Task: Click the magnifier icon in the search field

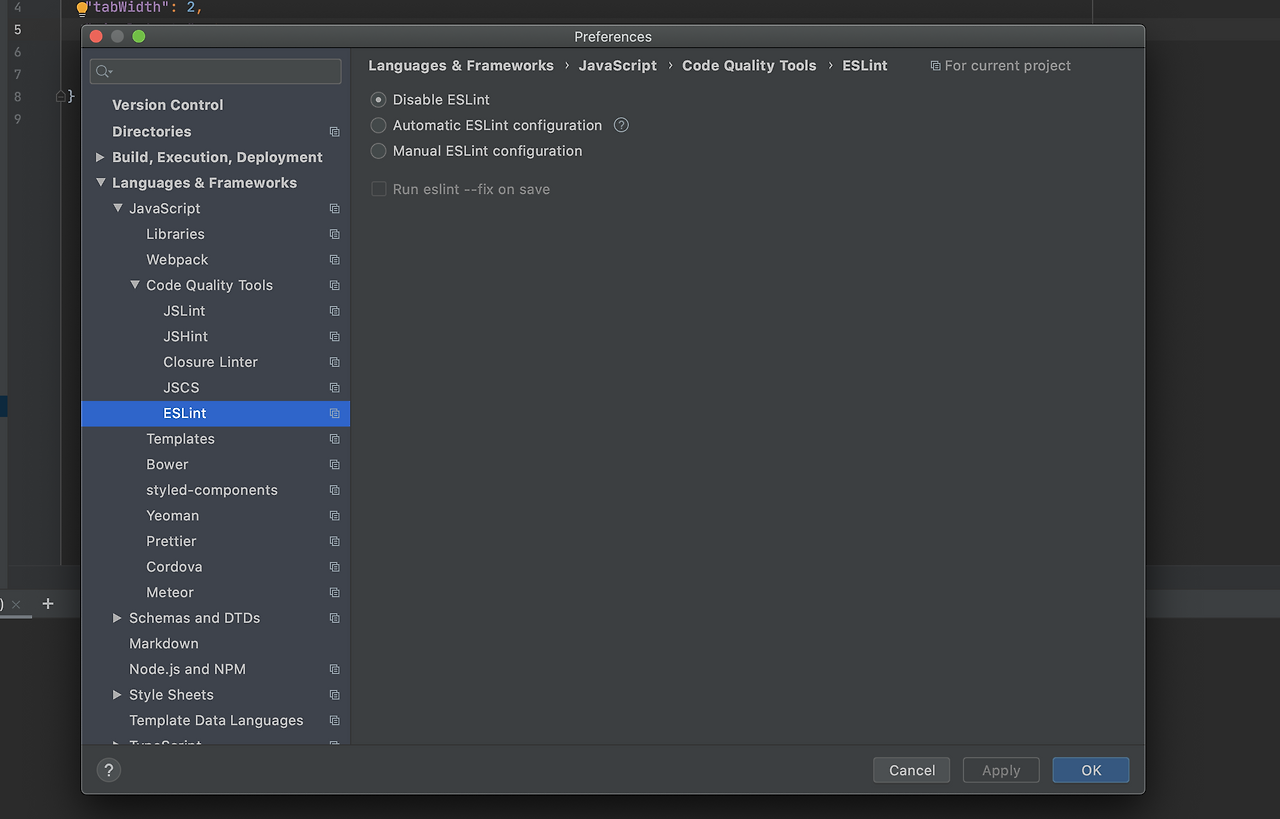Action: (104, 71)
